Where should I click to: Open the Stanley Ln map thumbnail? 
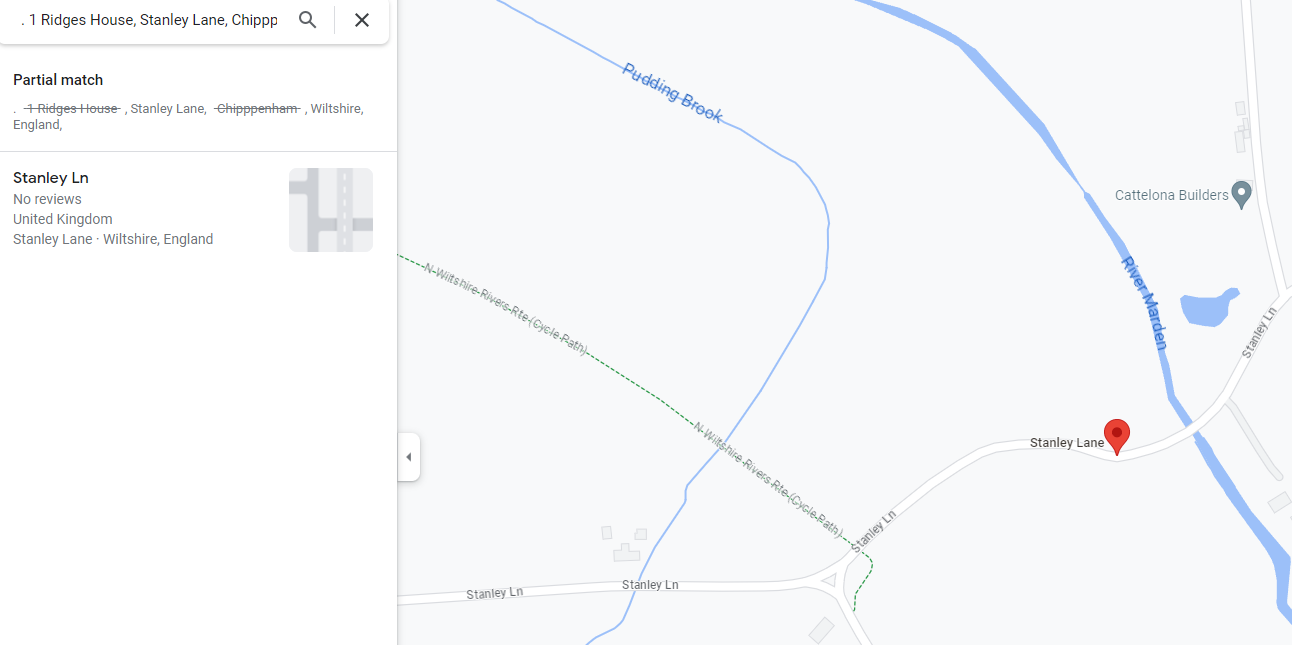pos(331,210)
